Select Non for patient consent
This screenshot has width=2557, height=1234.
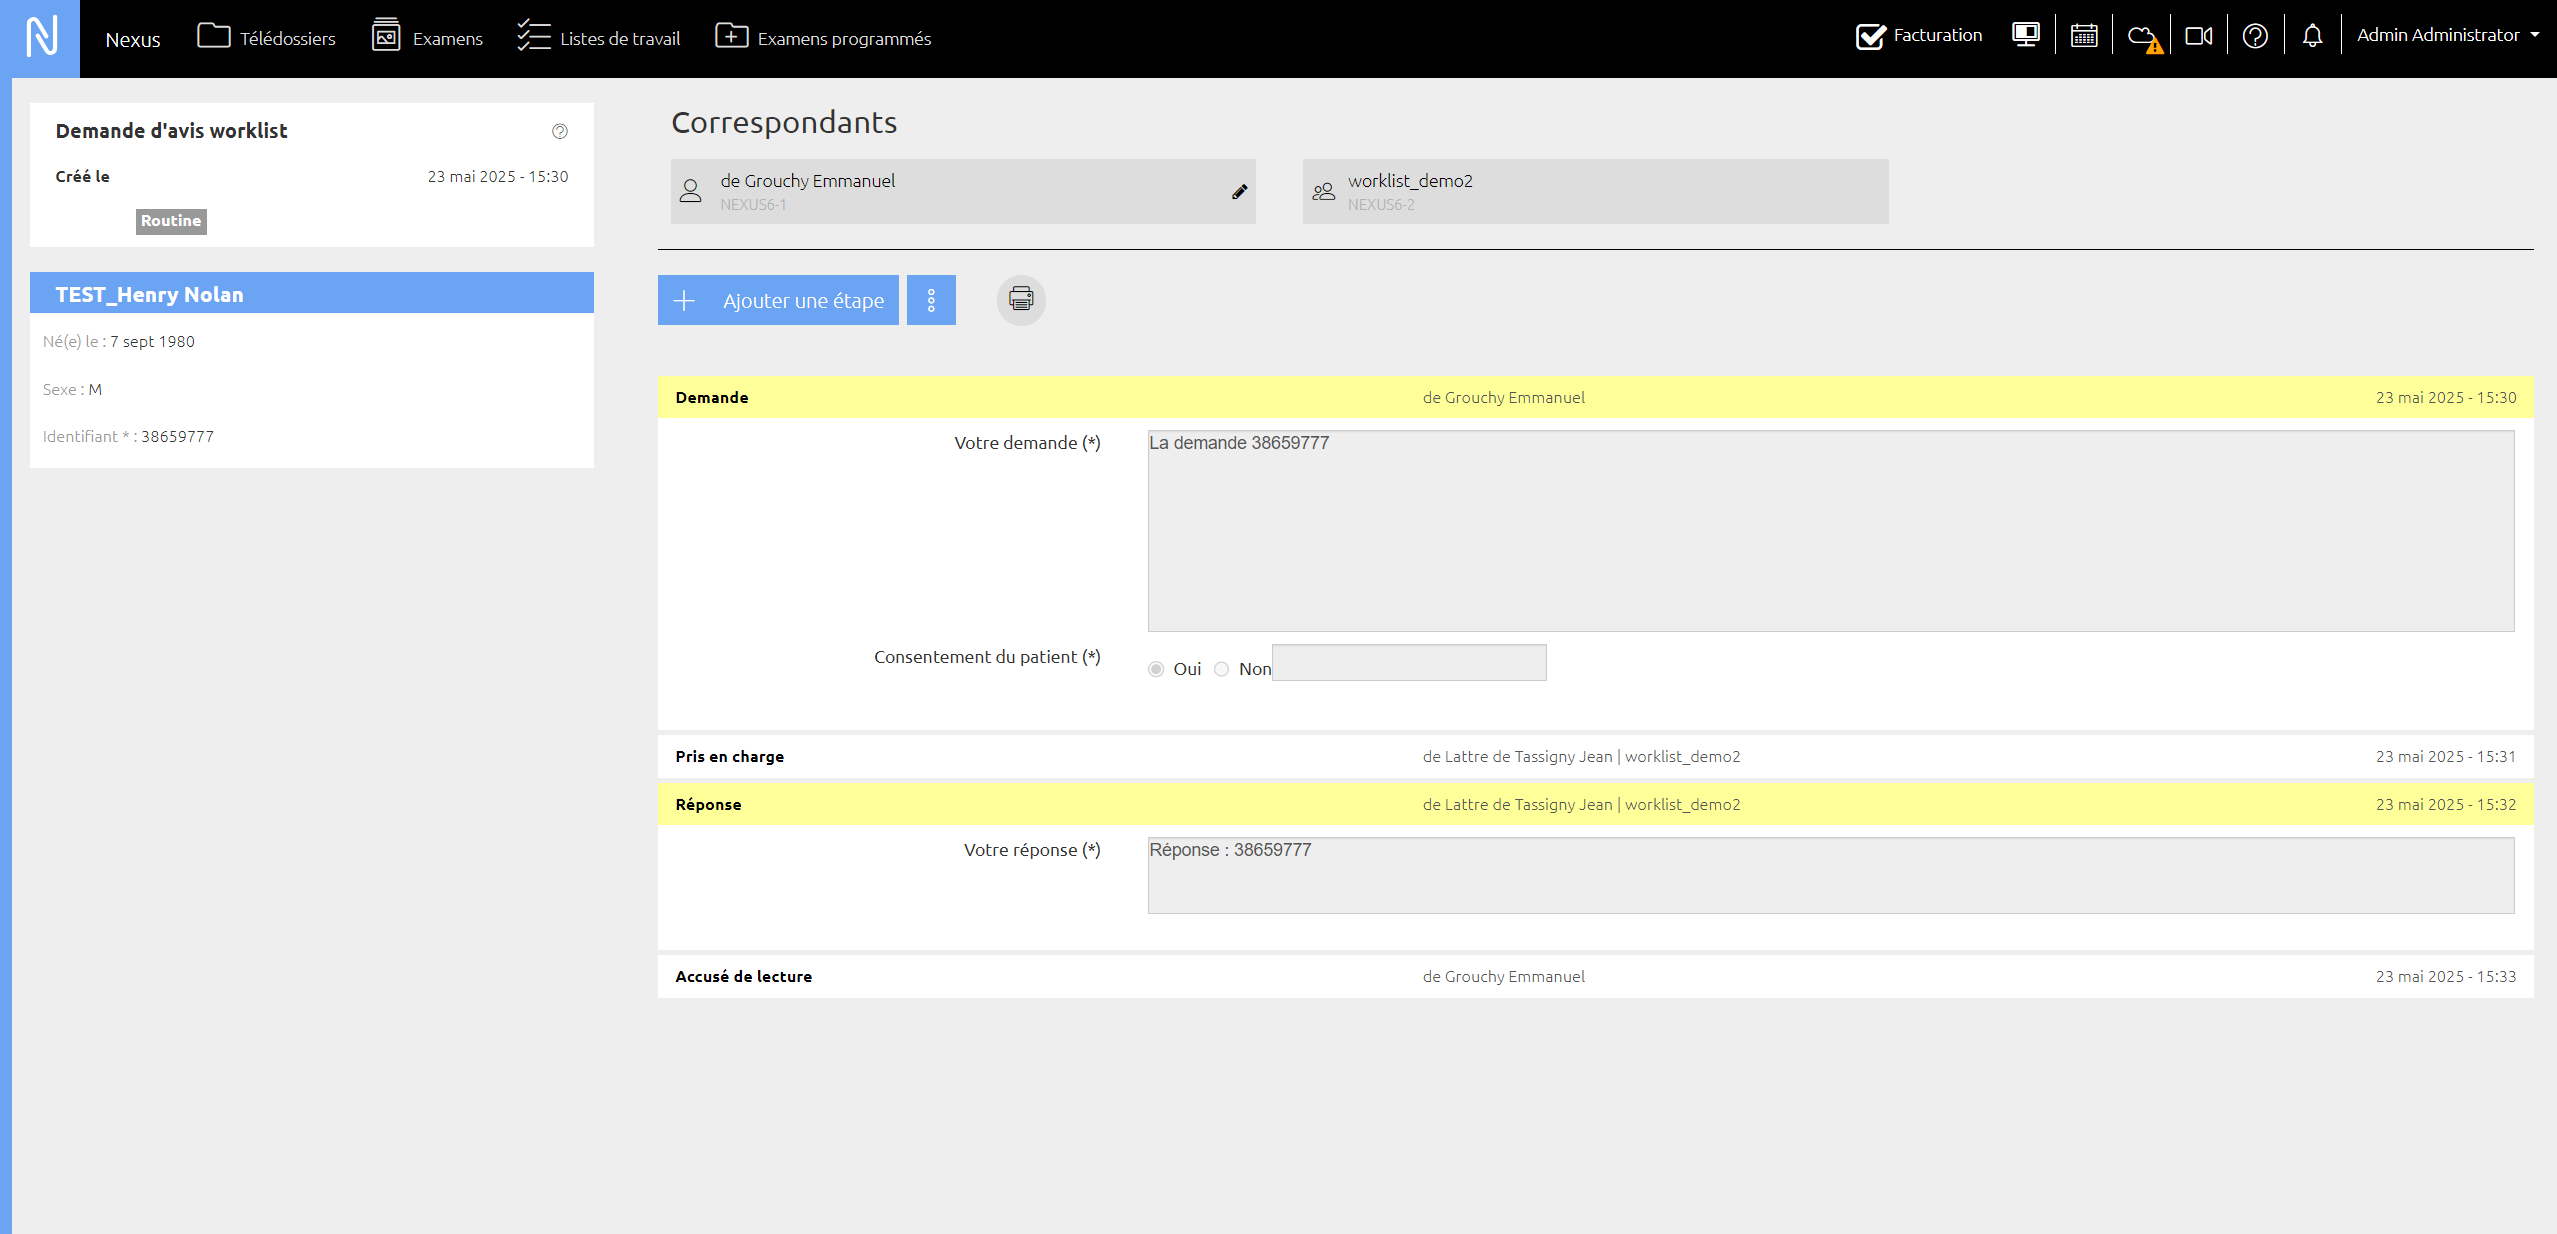(x=1222, y=669)
